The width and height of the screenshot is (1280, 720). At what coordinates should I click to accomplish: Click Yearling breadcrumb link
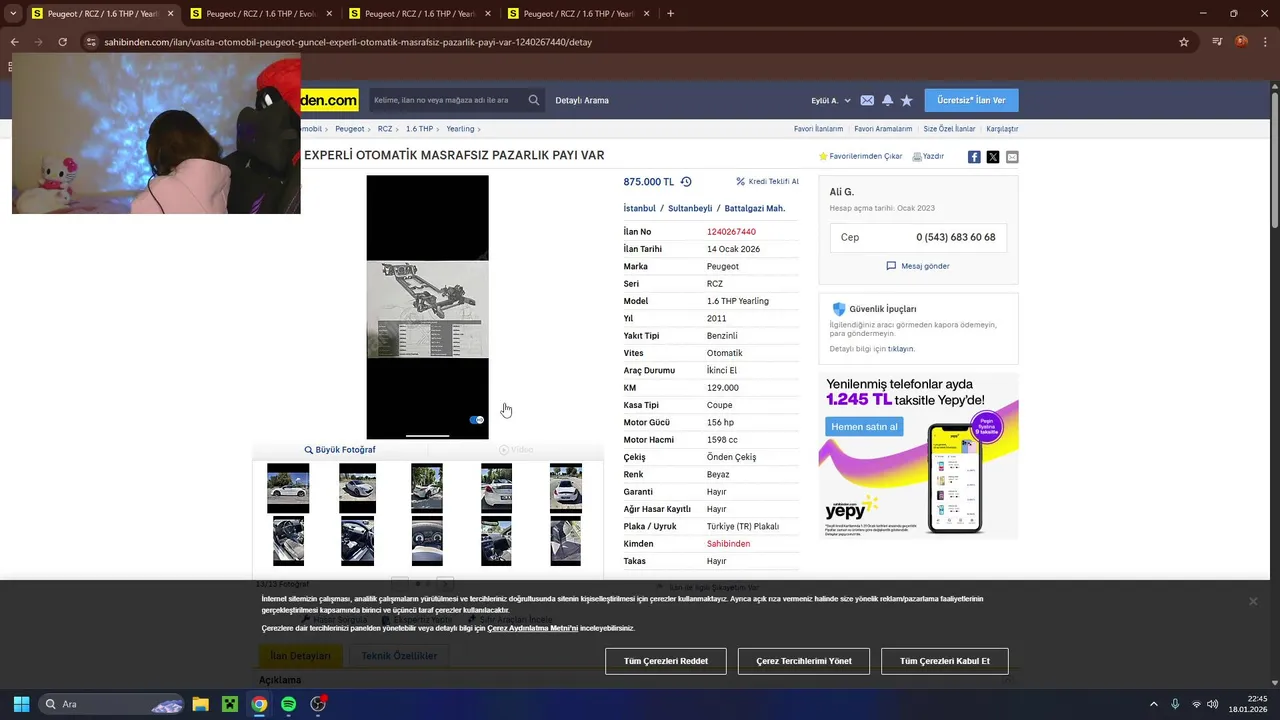(x=460, y=129)
